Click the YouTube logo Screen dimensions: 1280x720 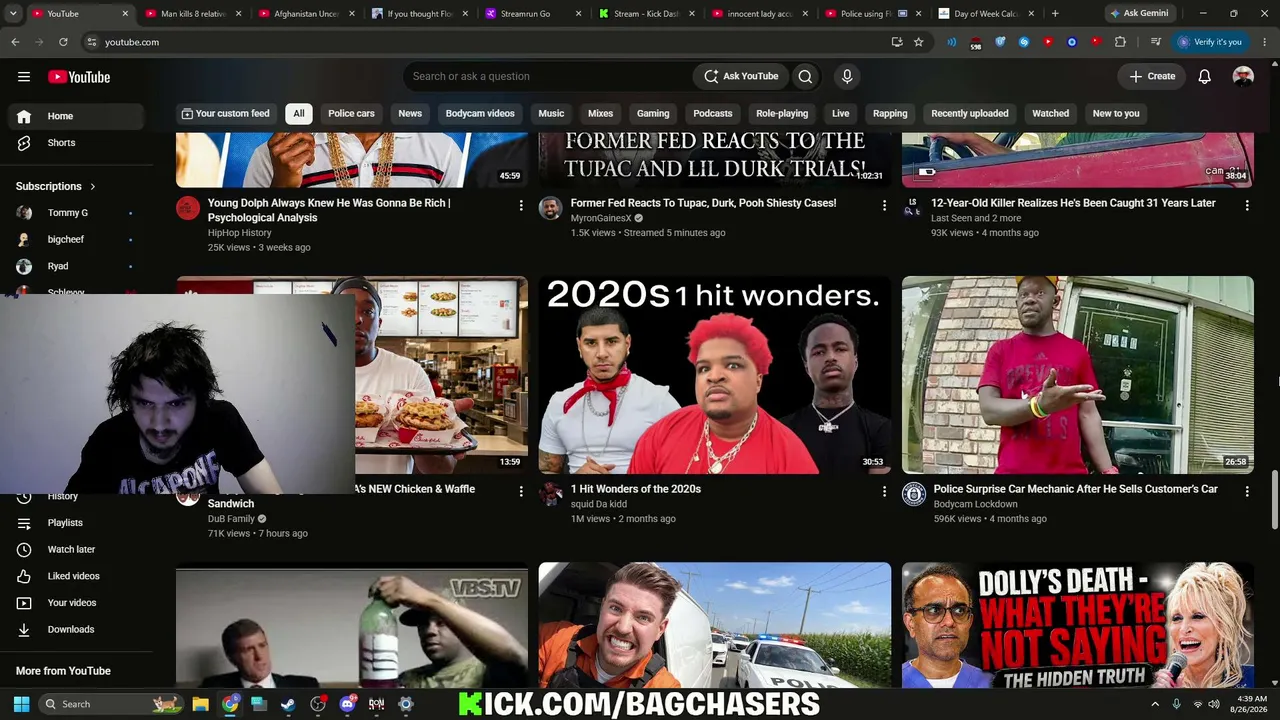tap(79, 77)
